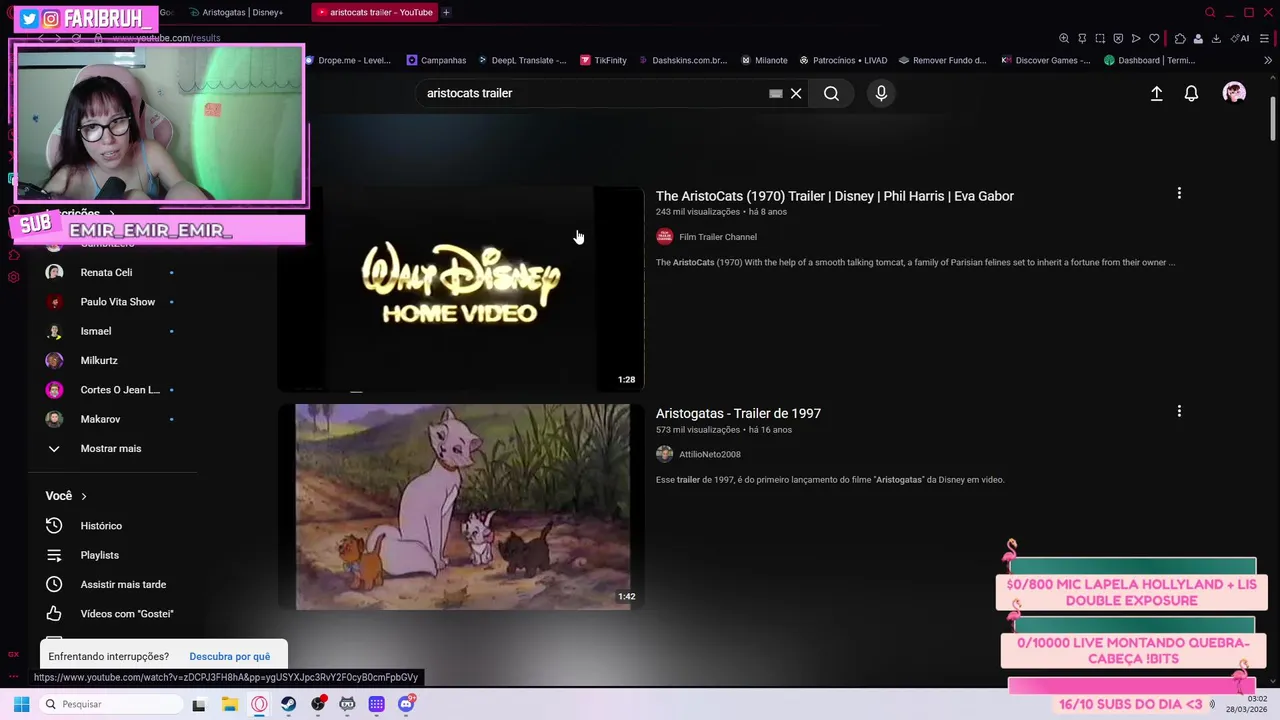The image size is (1280, 720).
Task: Open the Discover Games bookmark
Action: point(1046,60)
